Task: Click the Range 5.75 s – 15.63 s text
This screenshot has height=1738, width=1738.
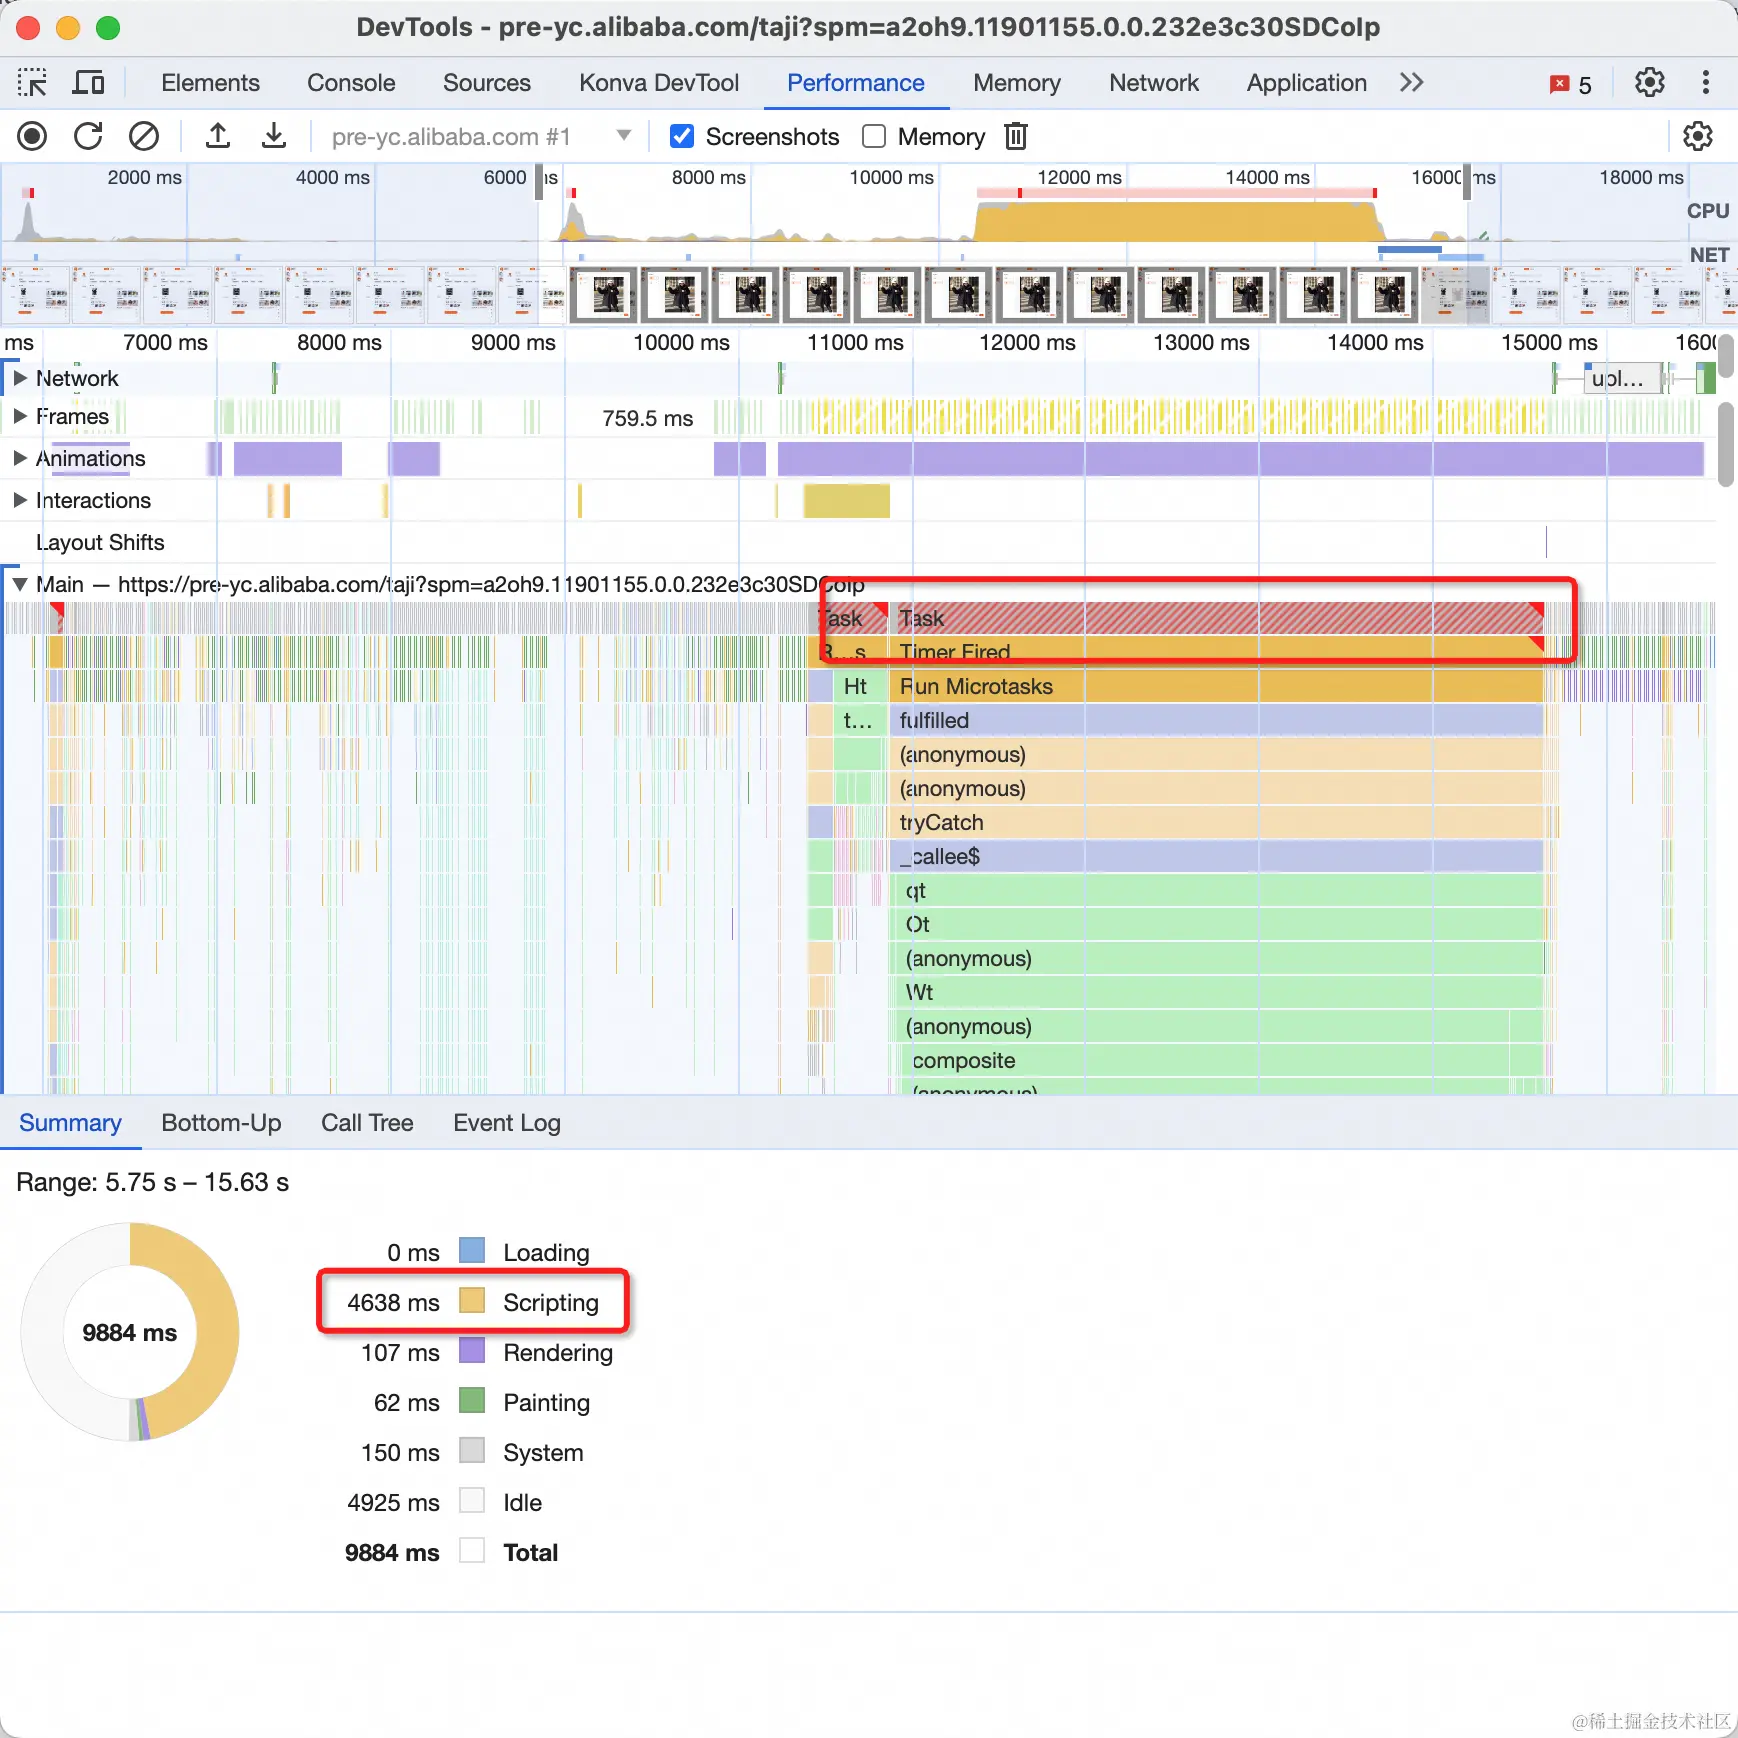Action: (153, 1182)
